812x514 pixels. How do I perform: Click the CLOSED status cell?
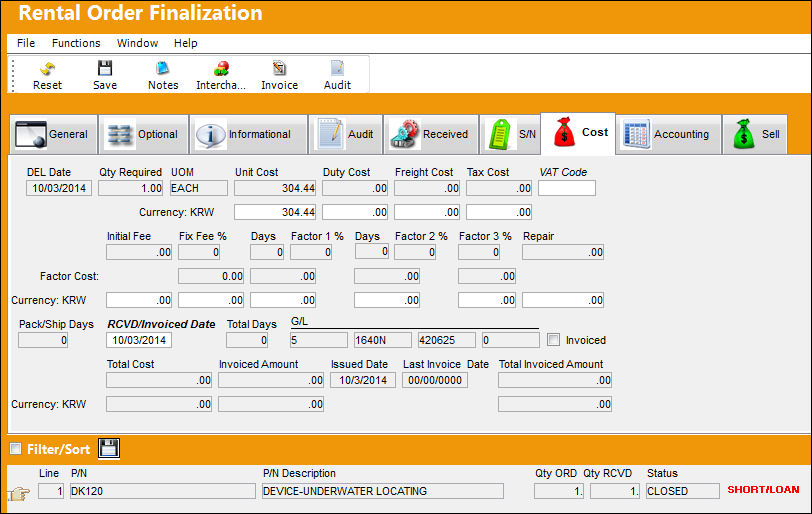pos(683,491)
